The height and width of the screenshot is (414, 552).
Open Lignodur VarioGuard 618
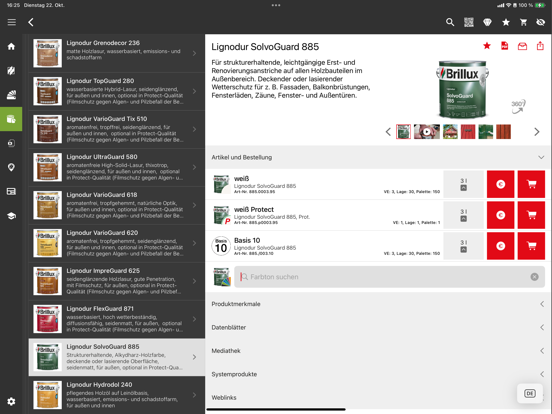pyautogui.click(x=117, y=206)
